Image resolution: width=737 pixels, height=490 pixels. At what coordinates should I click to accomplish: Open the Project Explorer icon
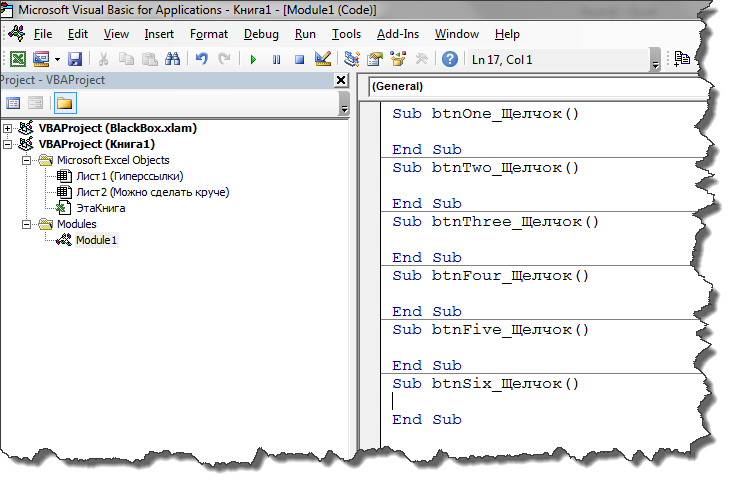[x=352, y=59]
